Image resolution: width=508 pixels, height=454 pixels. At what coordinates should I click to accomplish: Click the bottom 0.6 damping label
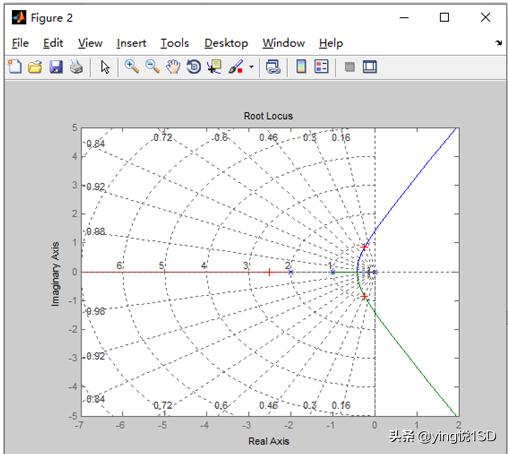pos(221,405)
